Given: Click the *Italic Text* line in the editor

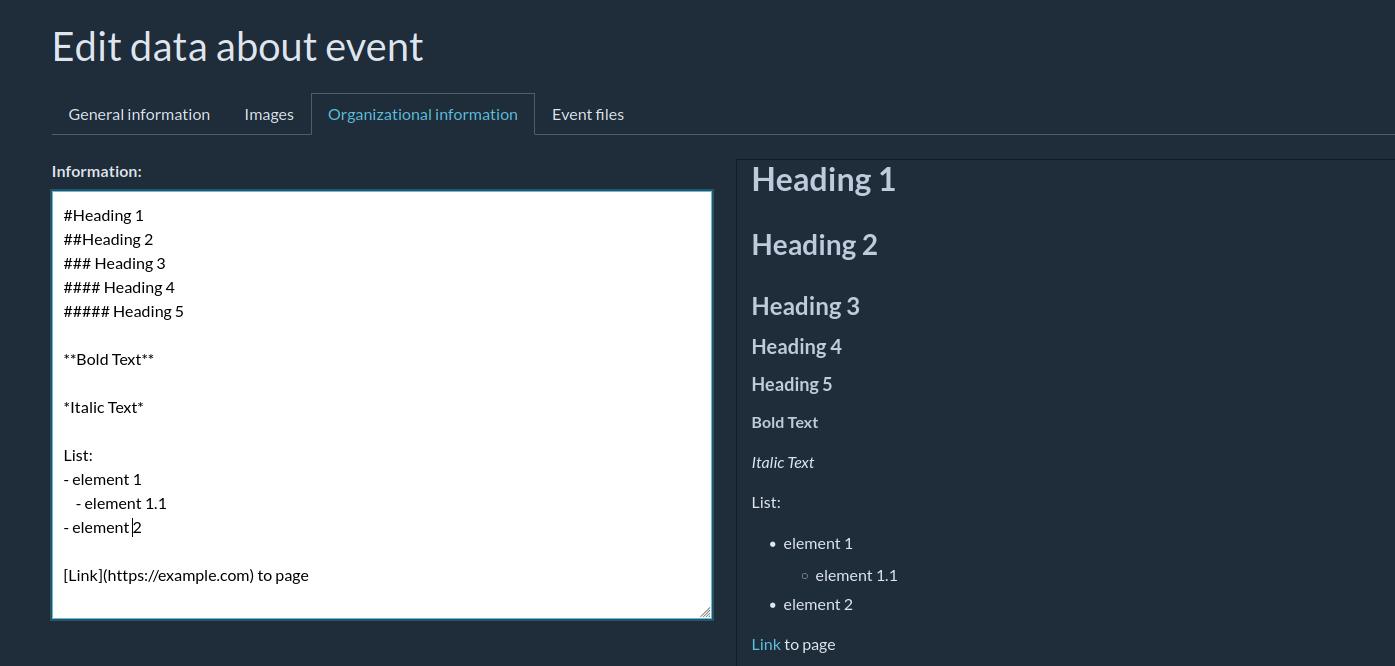Looking at the screenshot, I should (x=104, y=407).
